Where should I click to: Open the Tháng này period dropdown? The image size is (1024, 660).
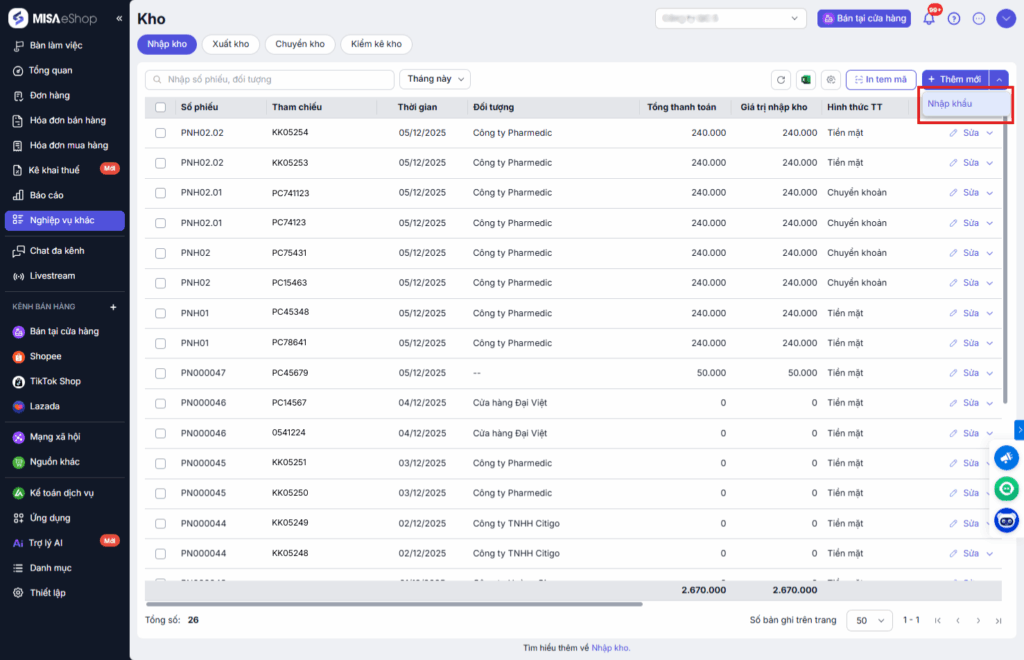coord(435,79)
